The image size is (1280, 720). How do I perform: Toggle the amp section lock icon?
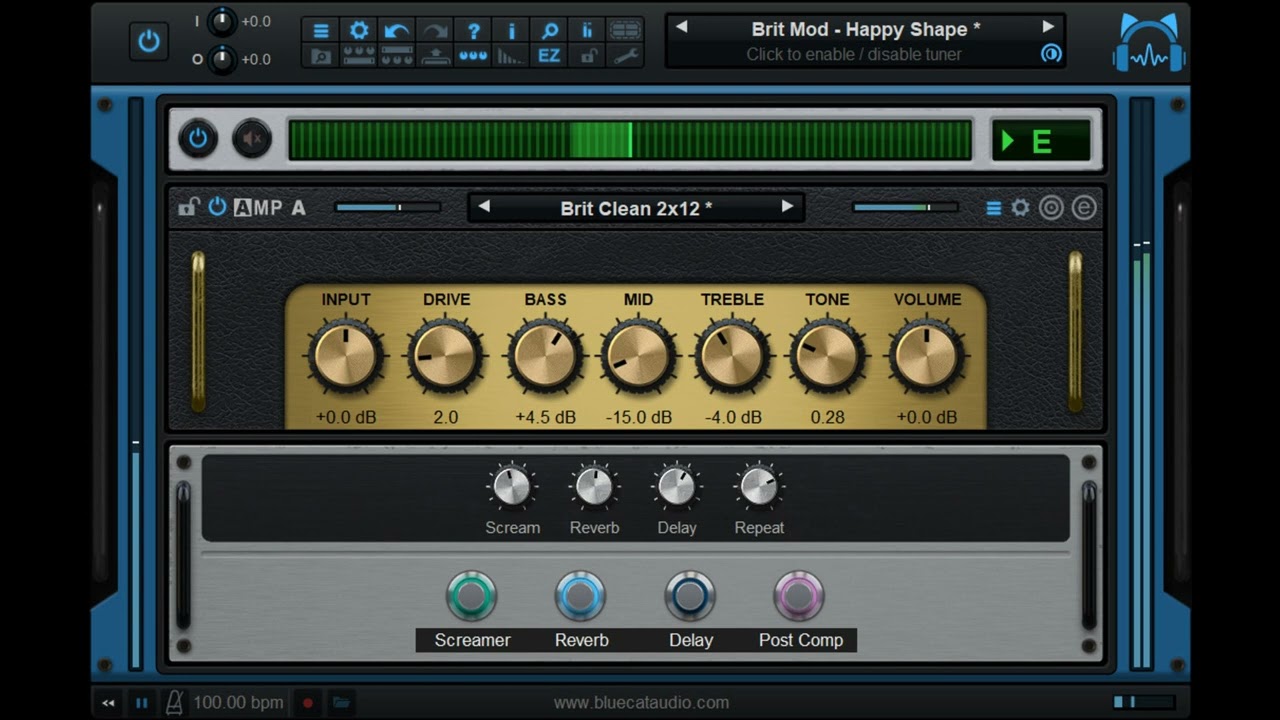point(188,208)
